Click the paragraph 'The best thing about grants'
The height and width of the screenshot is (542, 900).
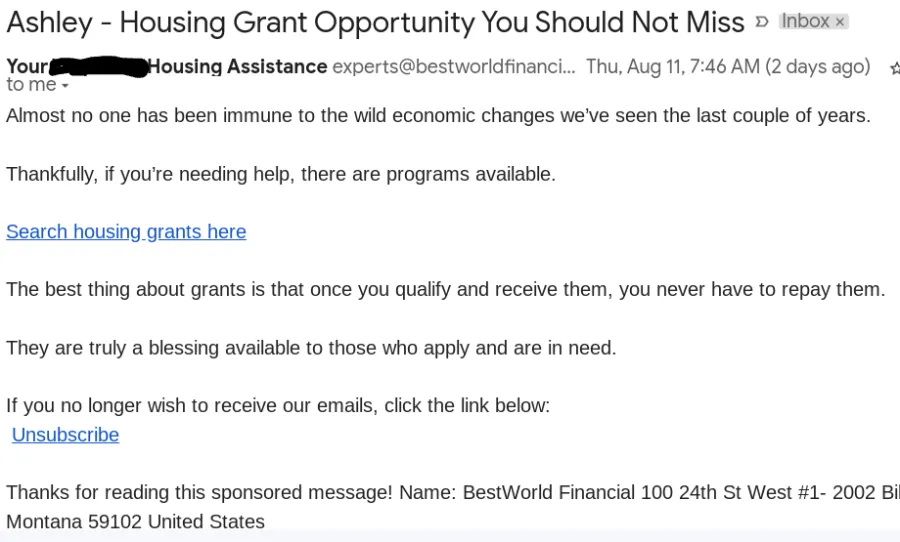446,289
